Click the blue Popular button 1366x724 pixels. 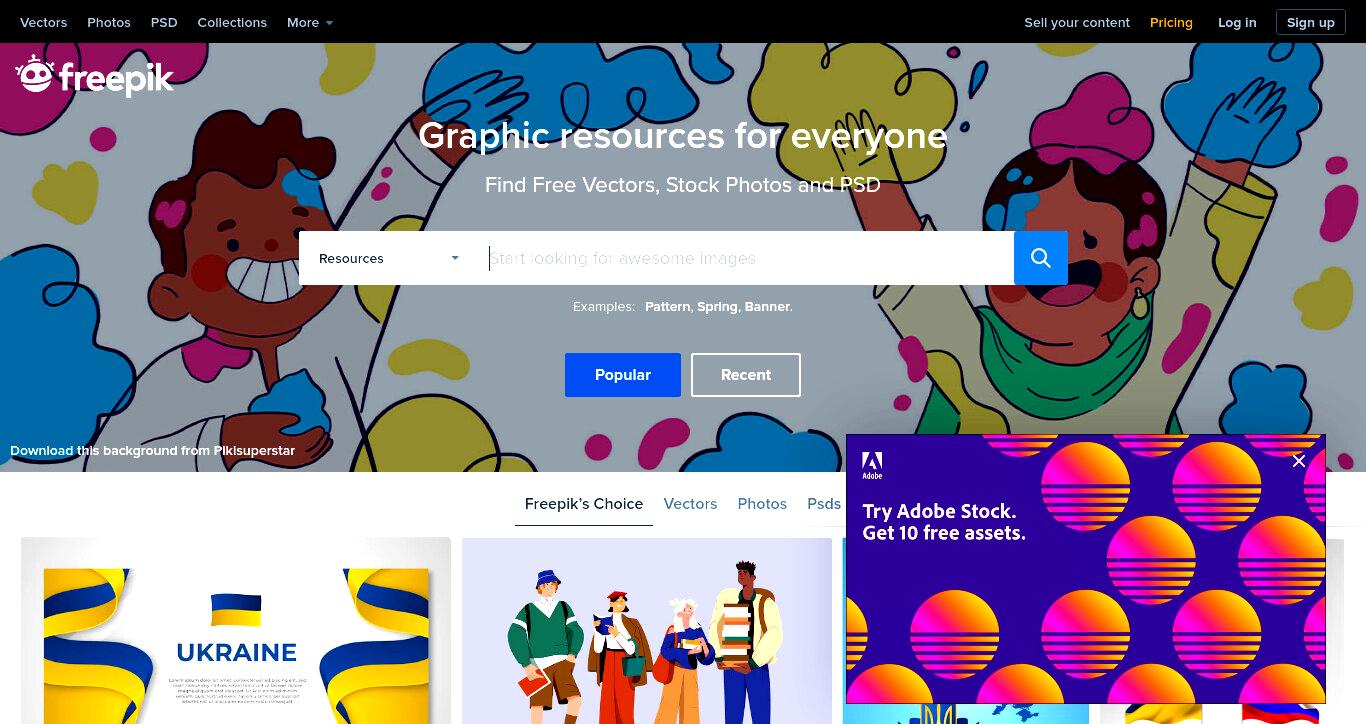click(x=623, y=375)
